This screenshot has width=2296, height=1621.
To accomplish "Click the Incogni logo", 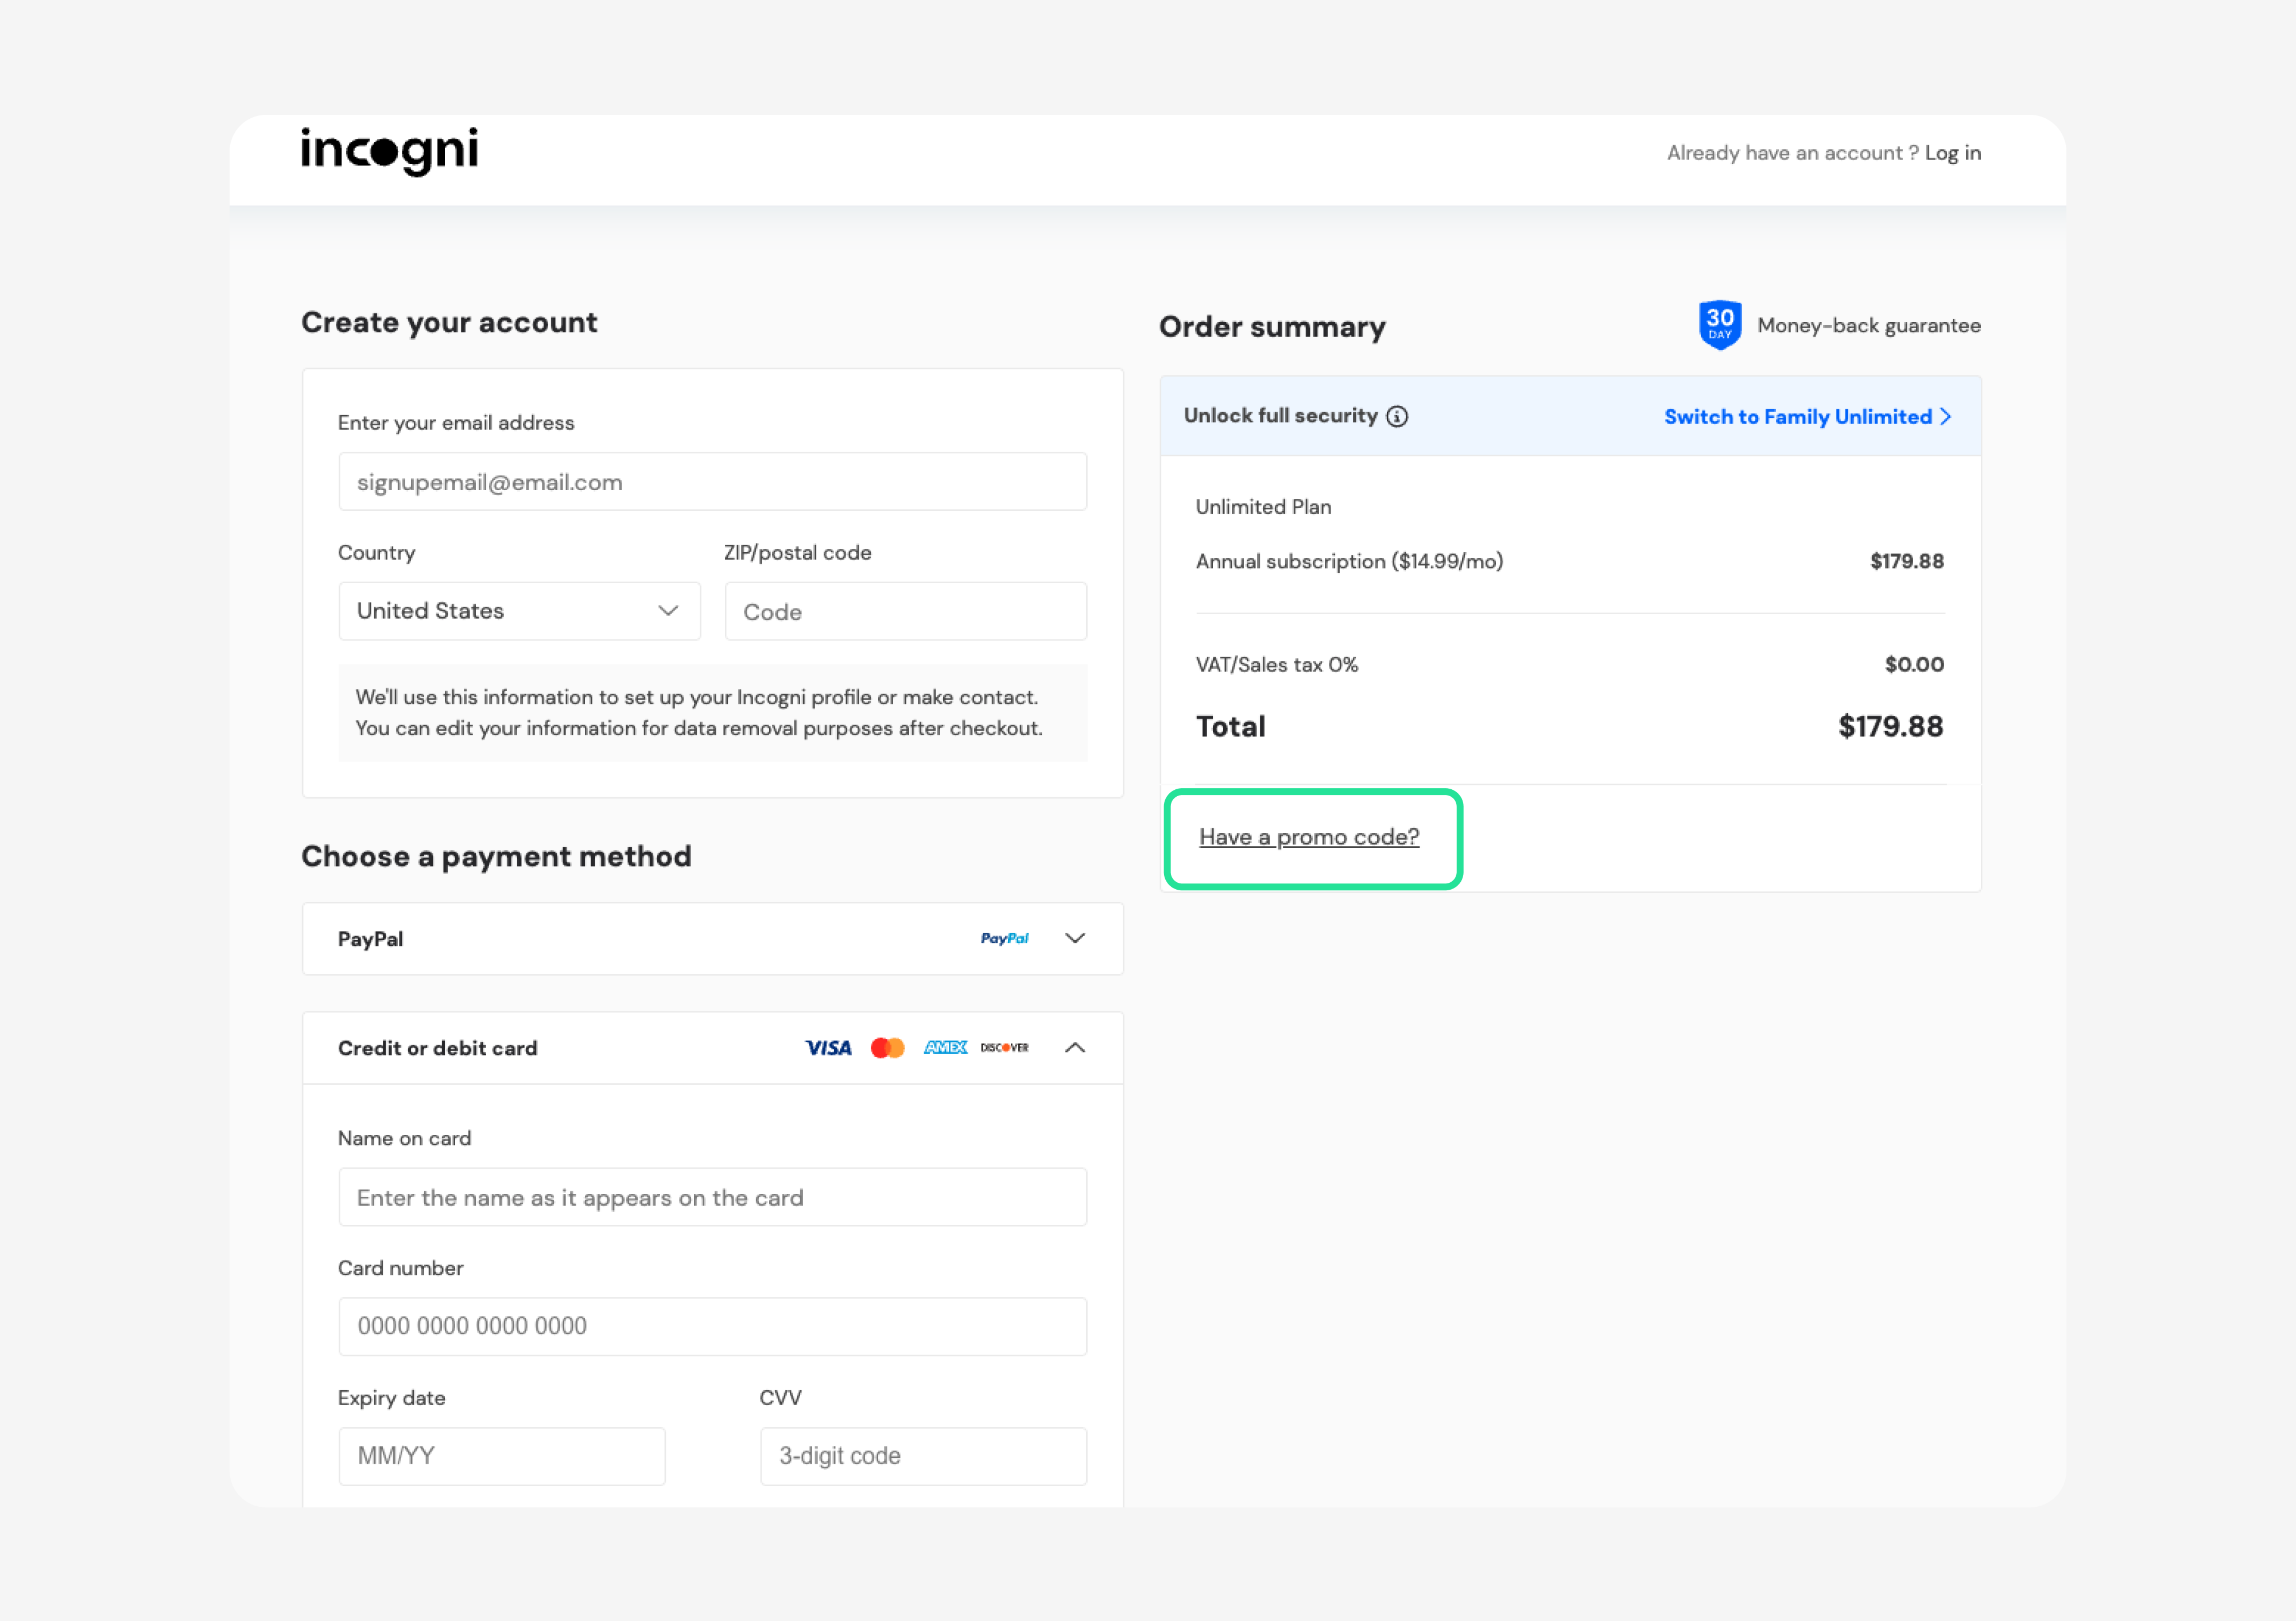I will (389, 151).
